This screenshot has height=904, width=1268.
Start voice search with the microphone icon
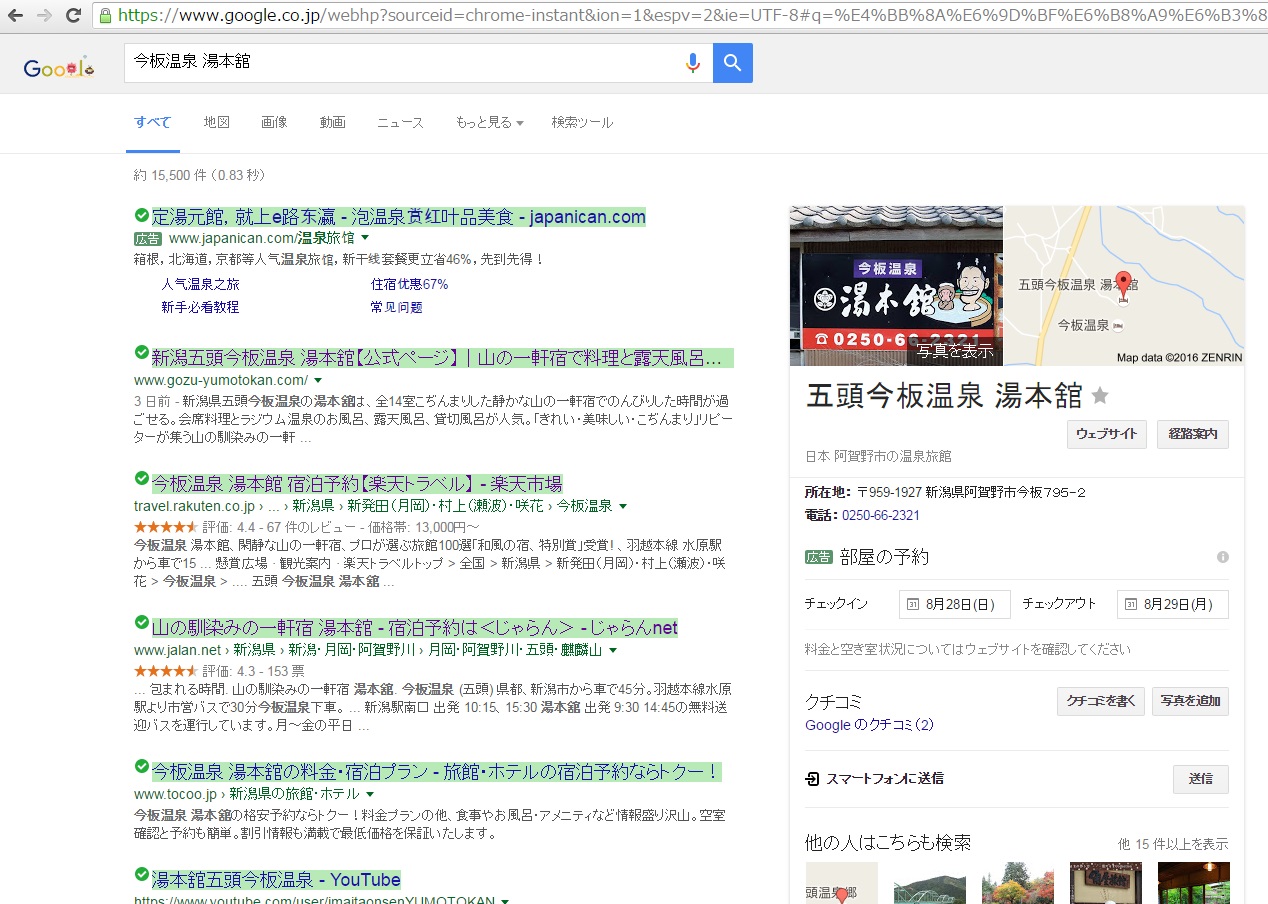coord(692,63)
